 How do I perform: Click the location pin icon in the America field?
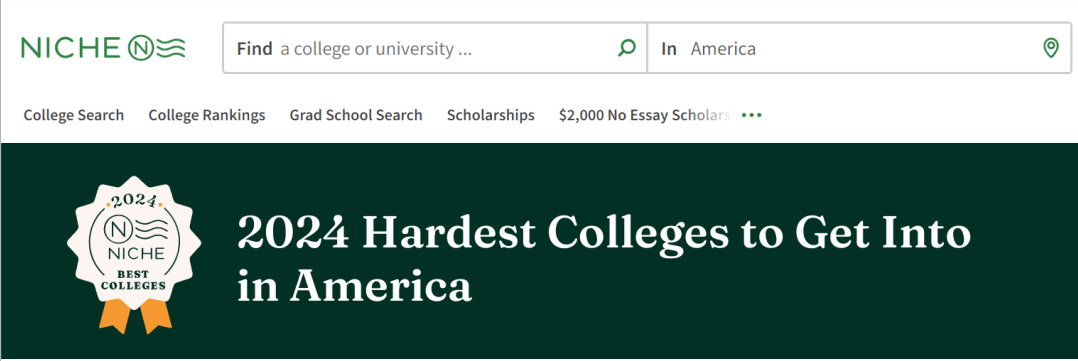coord(1050,48)
